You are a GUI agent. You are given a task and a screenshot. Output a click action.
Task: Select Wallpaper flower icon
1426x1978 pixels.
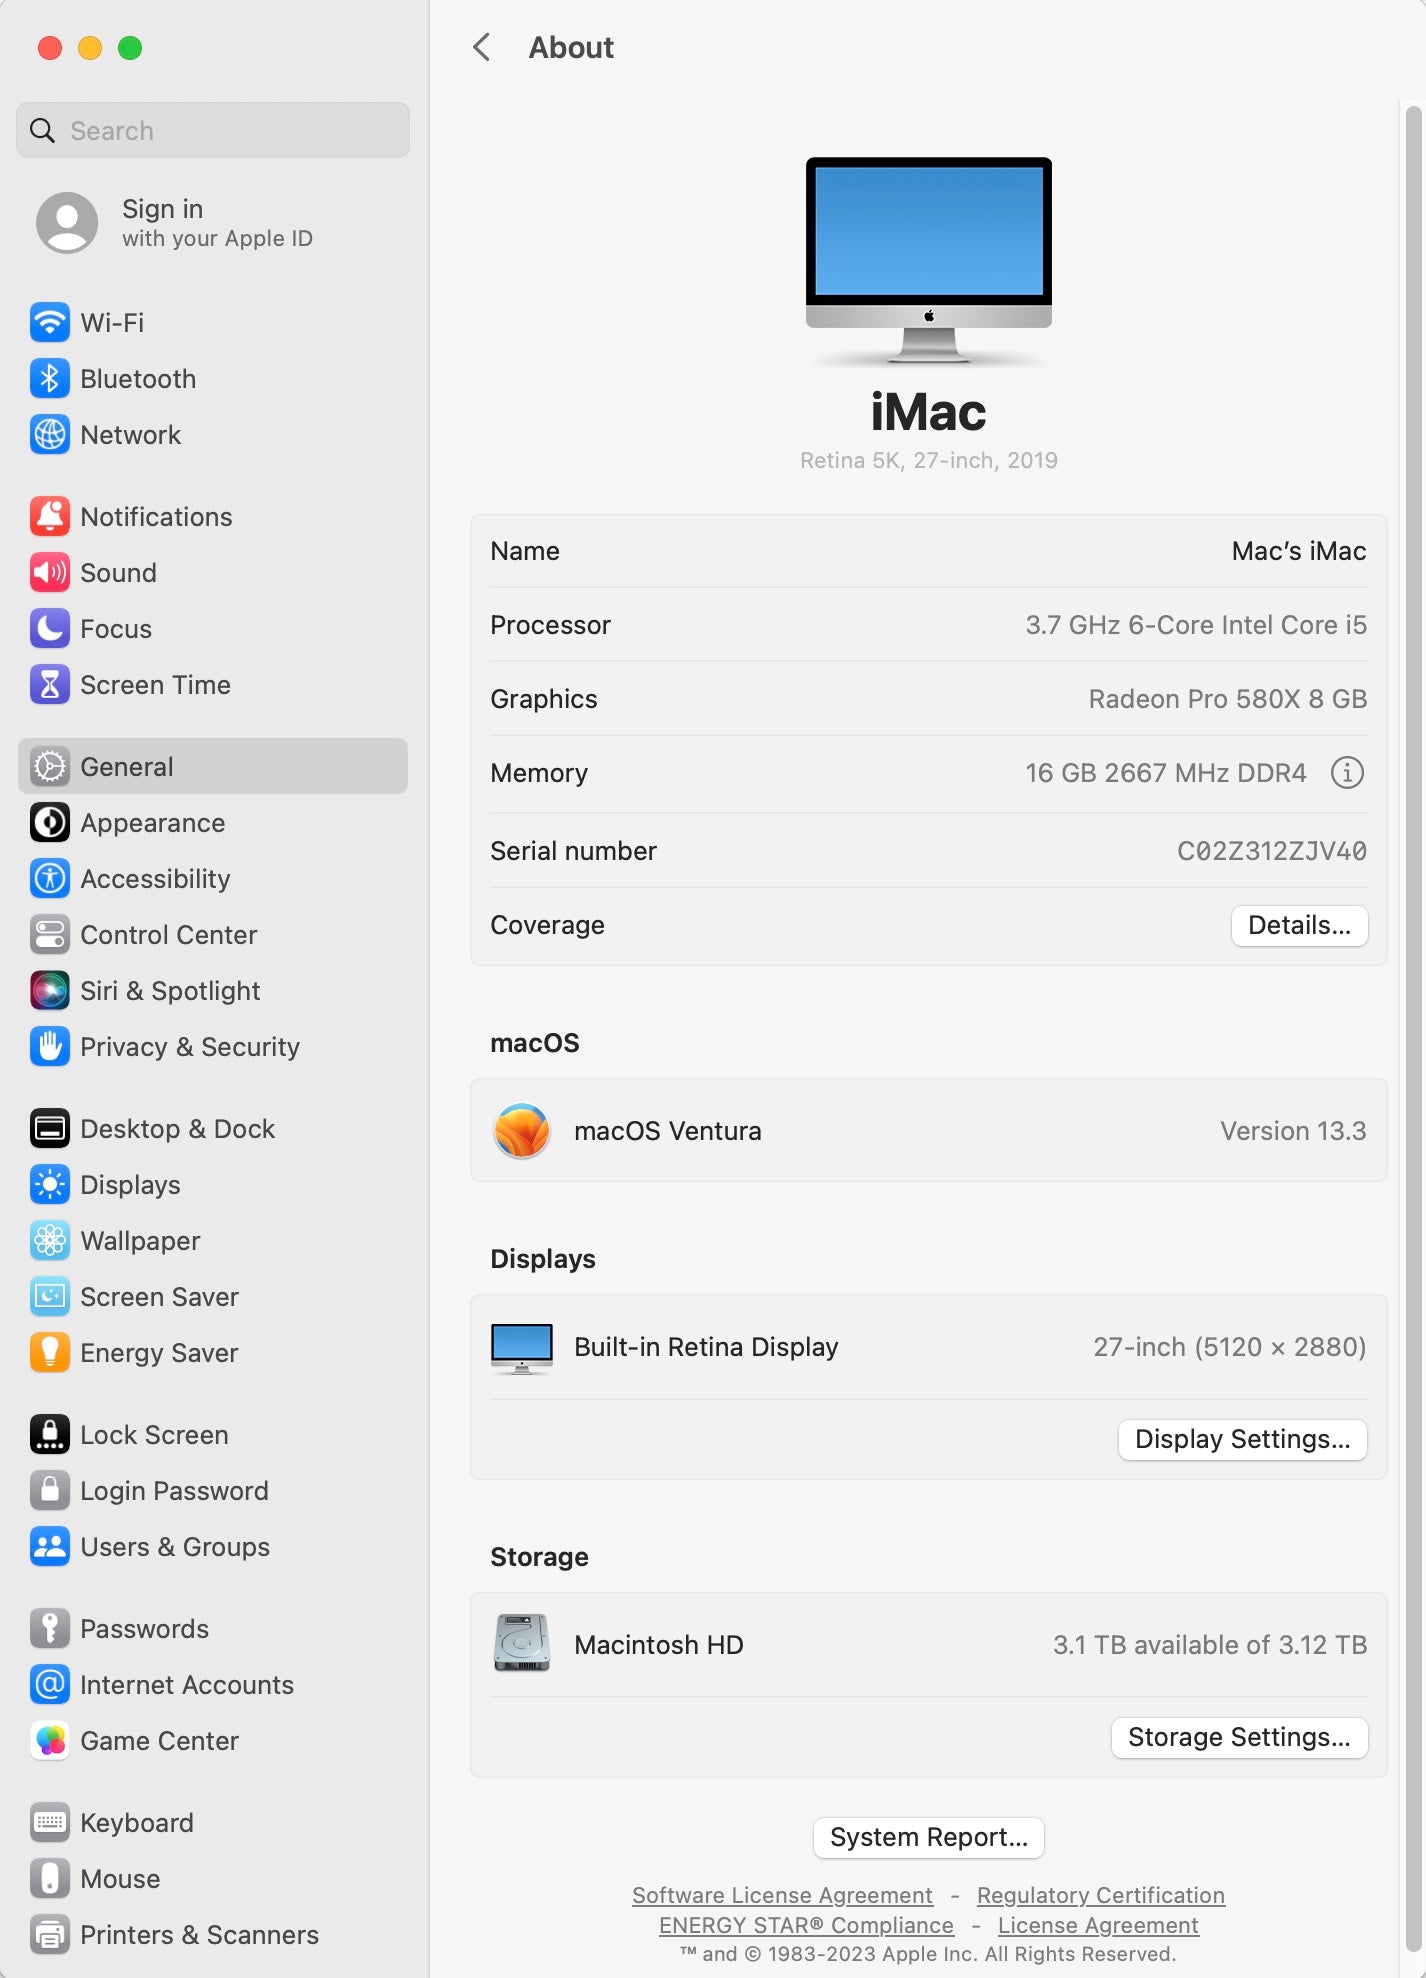[50, 1240]
